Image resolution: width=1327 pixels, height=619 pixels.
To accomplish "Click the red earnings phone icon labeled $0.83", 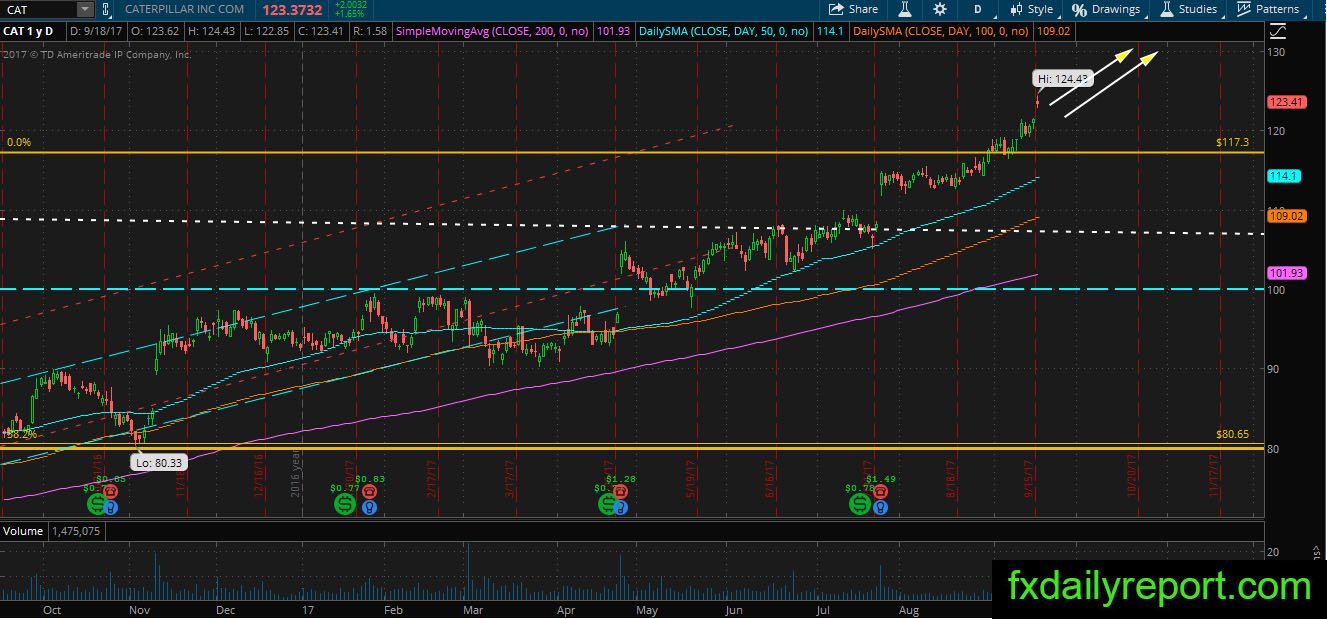I will (x=369, y=494).
